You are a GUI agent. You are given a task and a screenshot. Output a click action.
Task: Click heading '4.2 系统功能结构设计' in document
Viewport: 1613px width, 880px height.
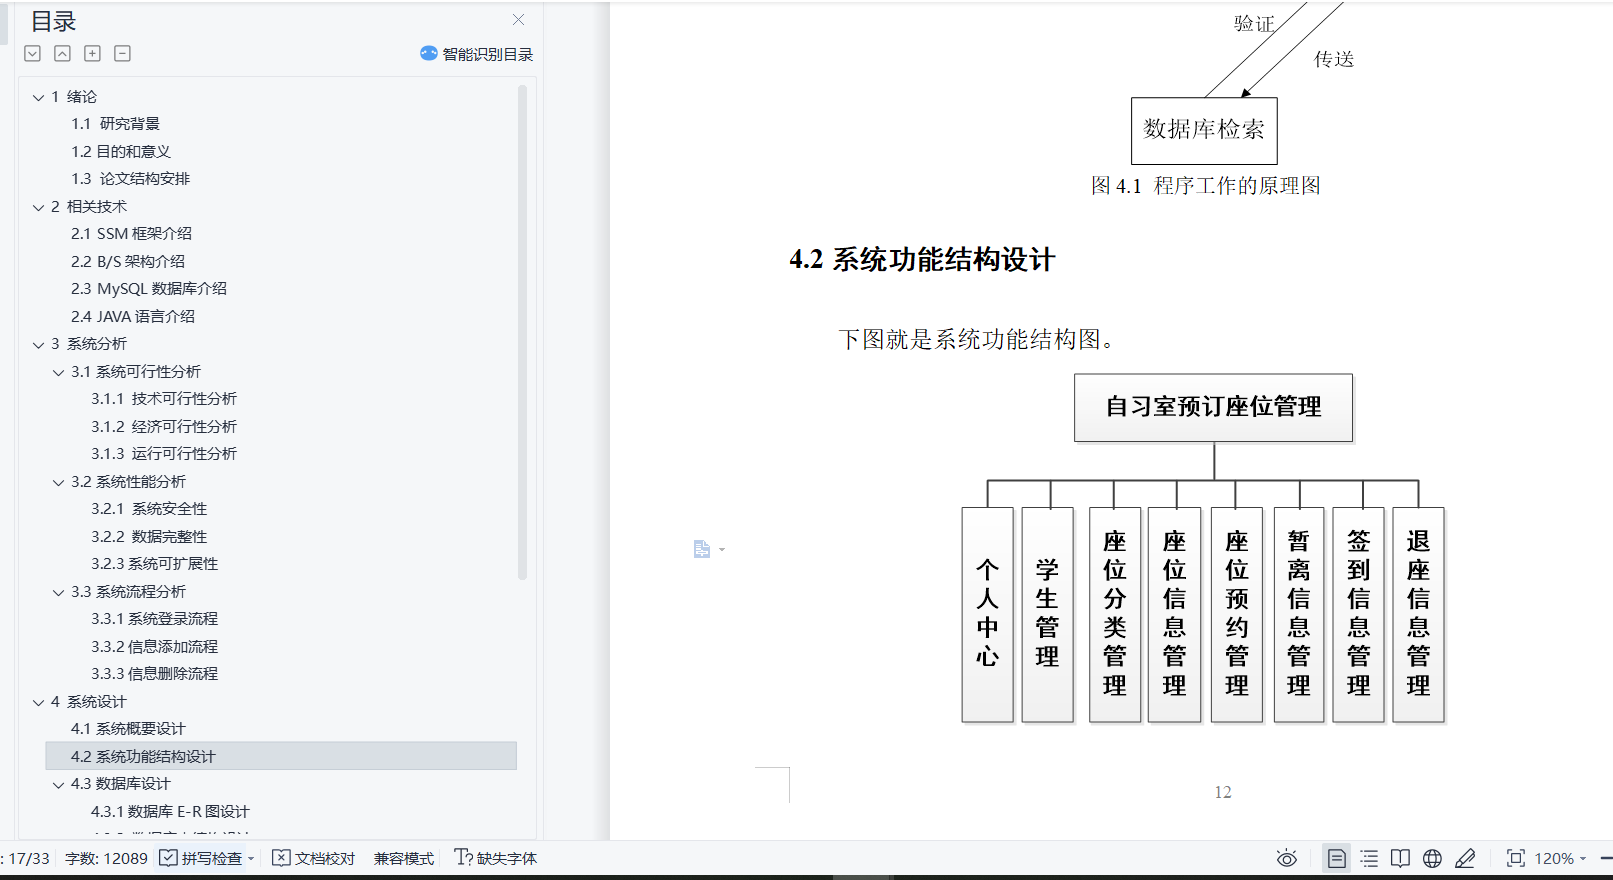[x=922, y=260]
